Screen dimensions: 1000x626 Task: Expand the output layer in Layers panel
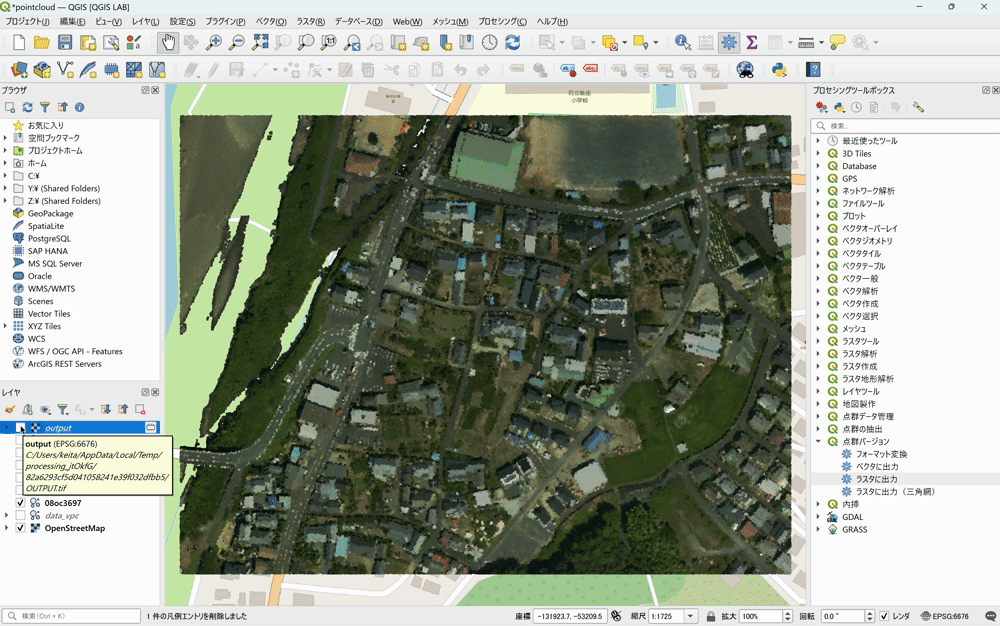point(6,428)
